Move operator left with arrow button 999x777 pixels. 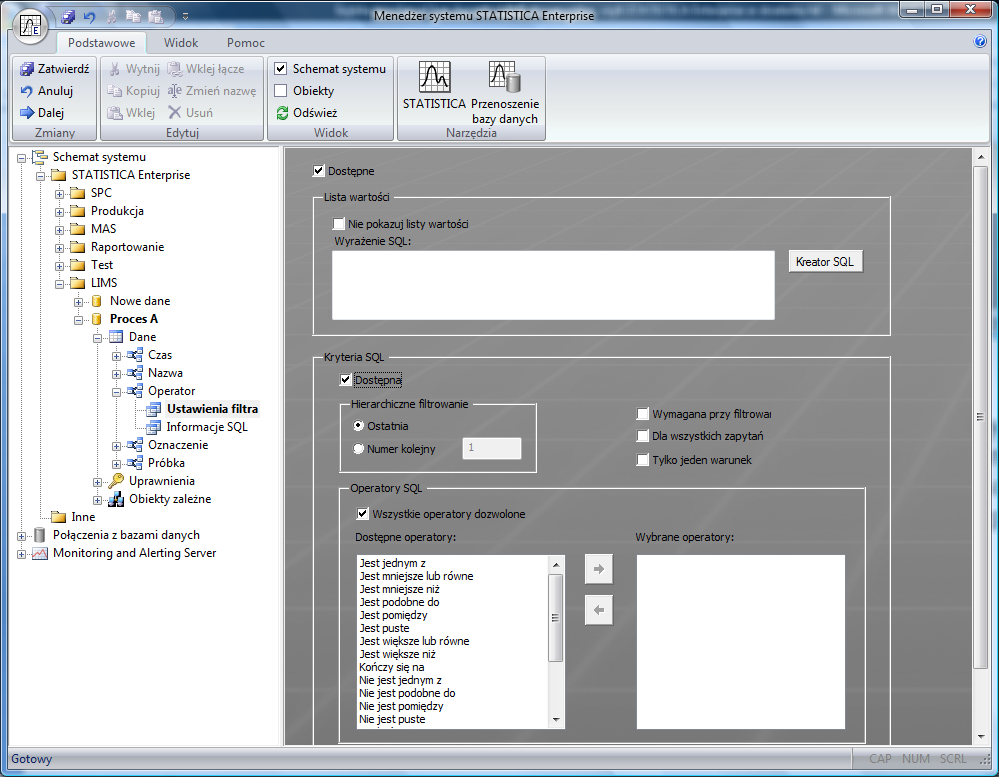598,610
